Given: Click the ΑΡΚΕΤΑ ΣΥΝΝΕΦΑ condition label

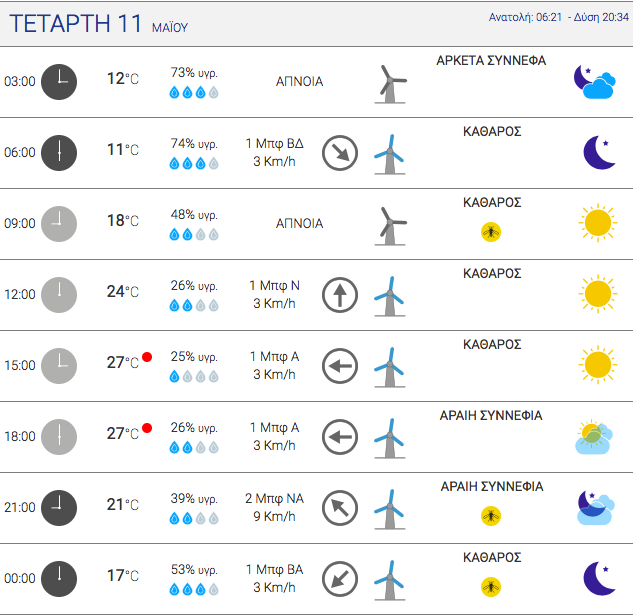Looking at the screenshot, I should (x=491, y=61).
